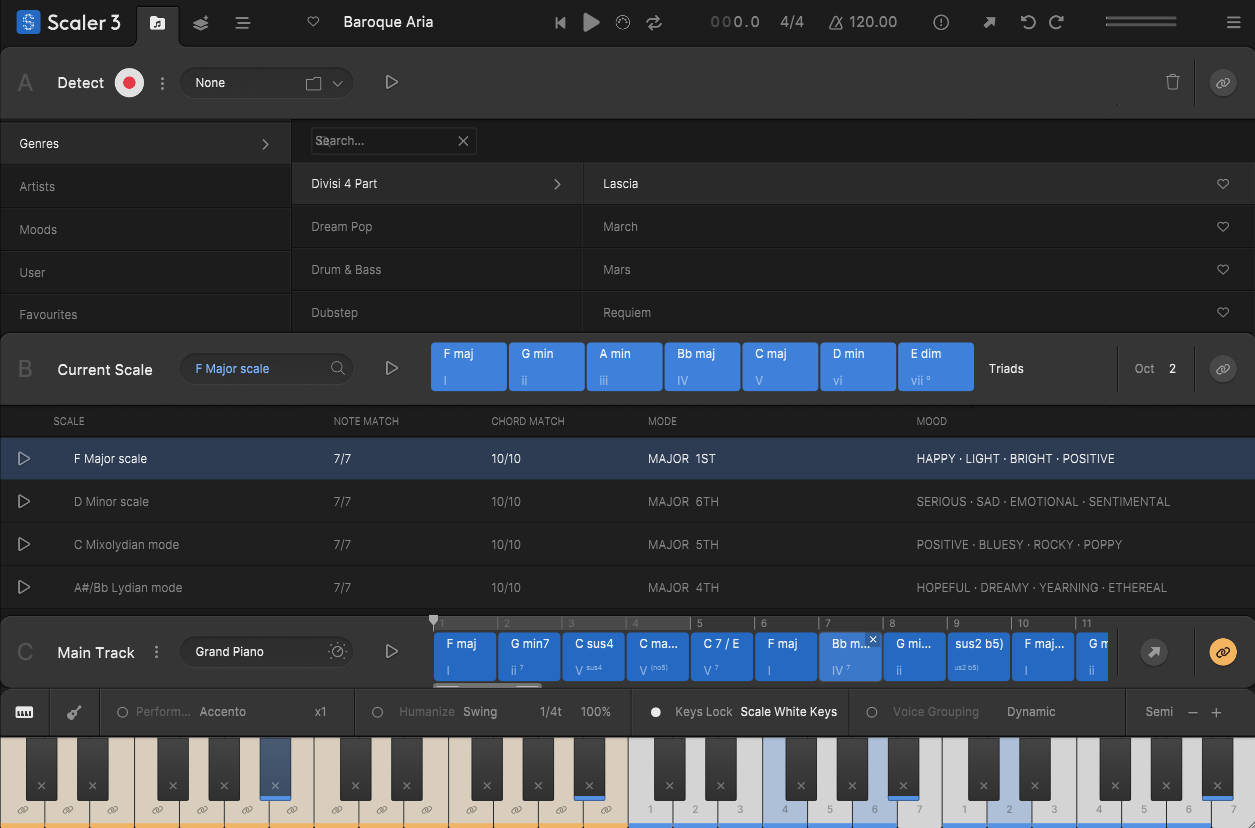Select User category
This screenshot has height=828, width=1255.
coord(145,272)
